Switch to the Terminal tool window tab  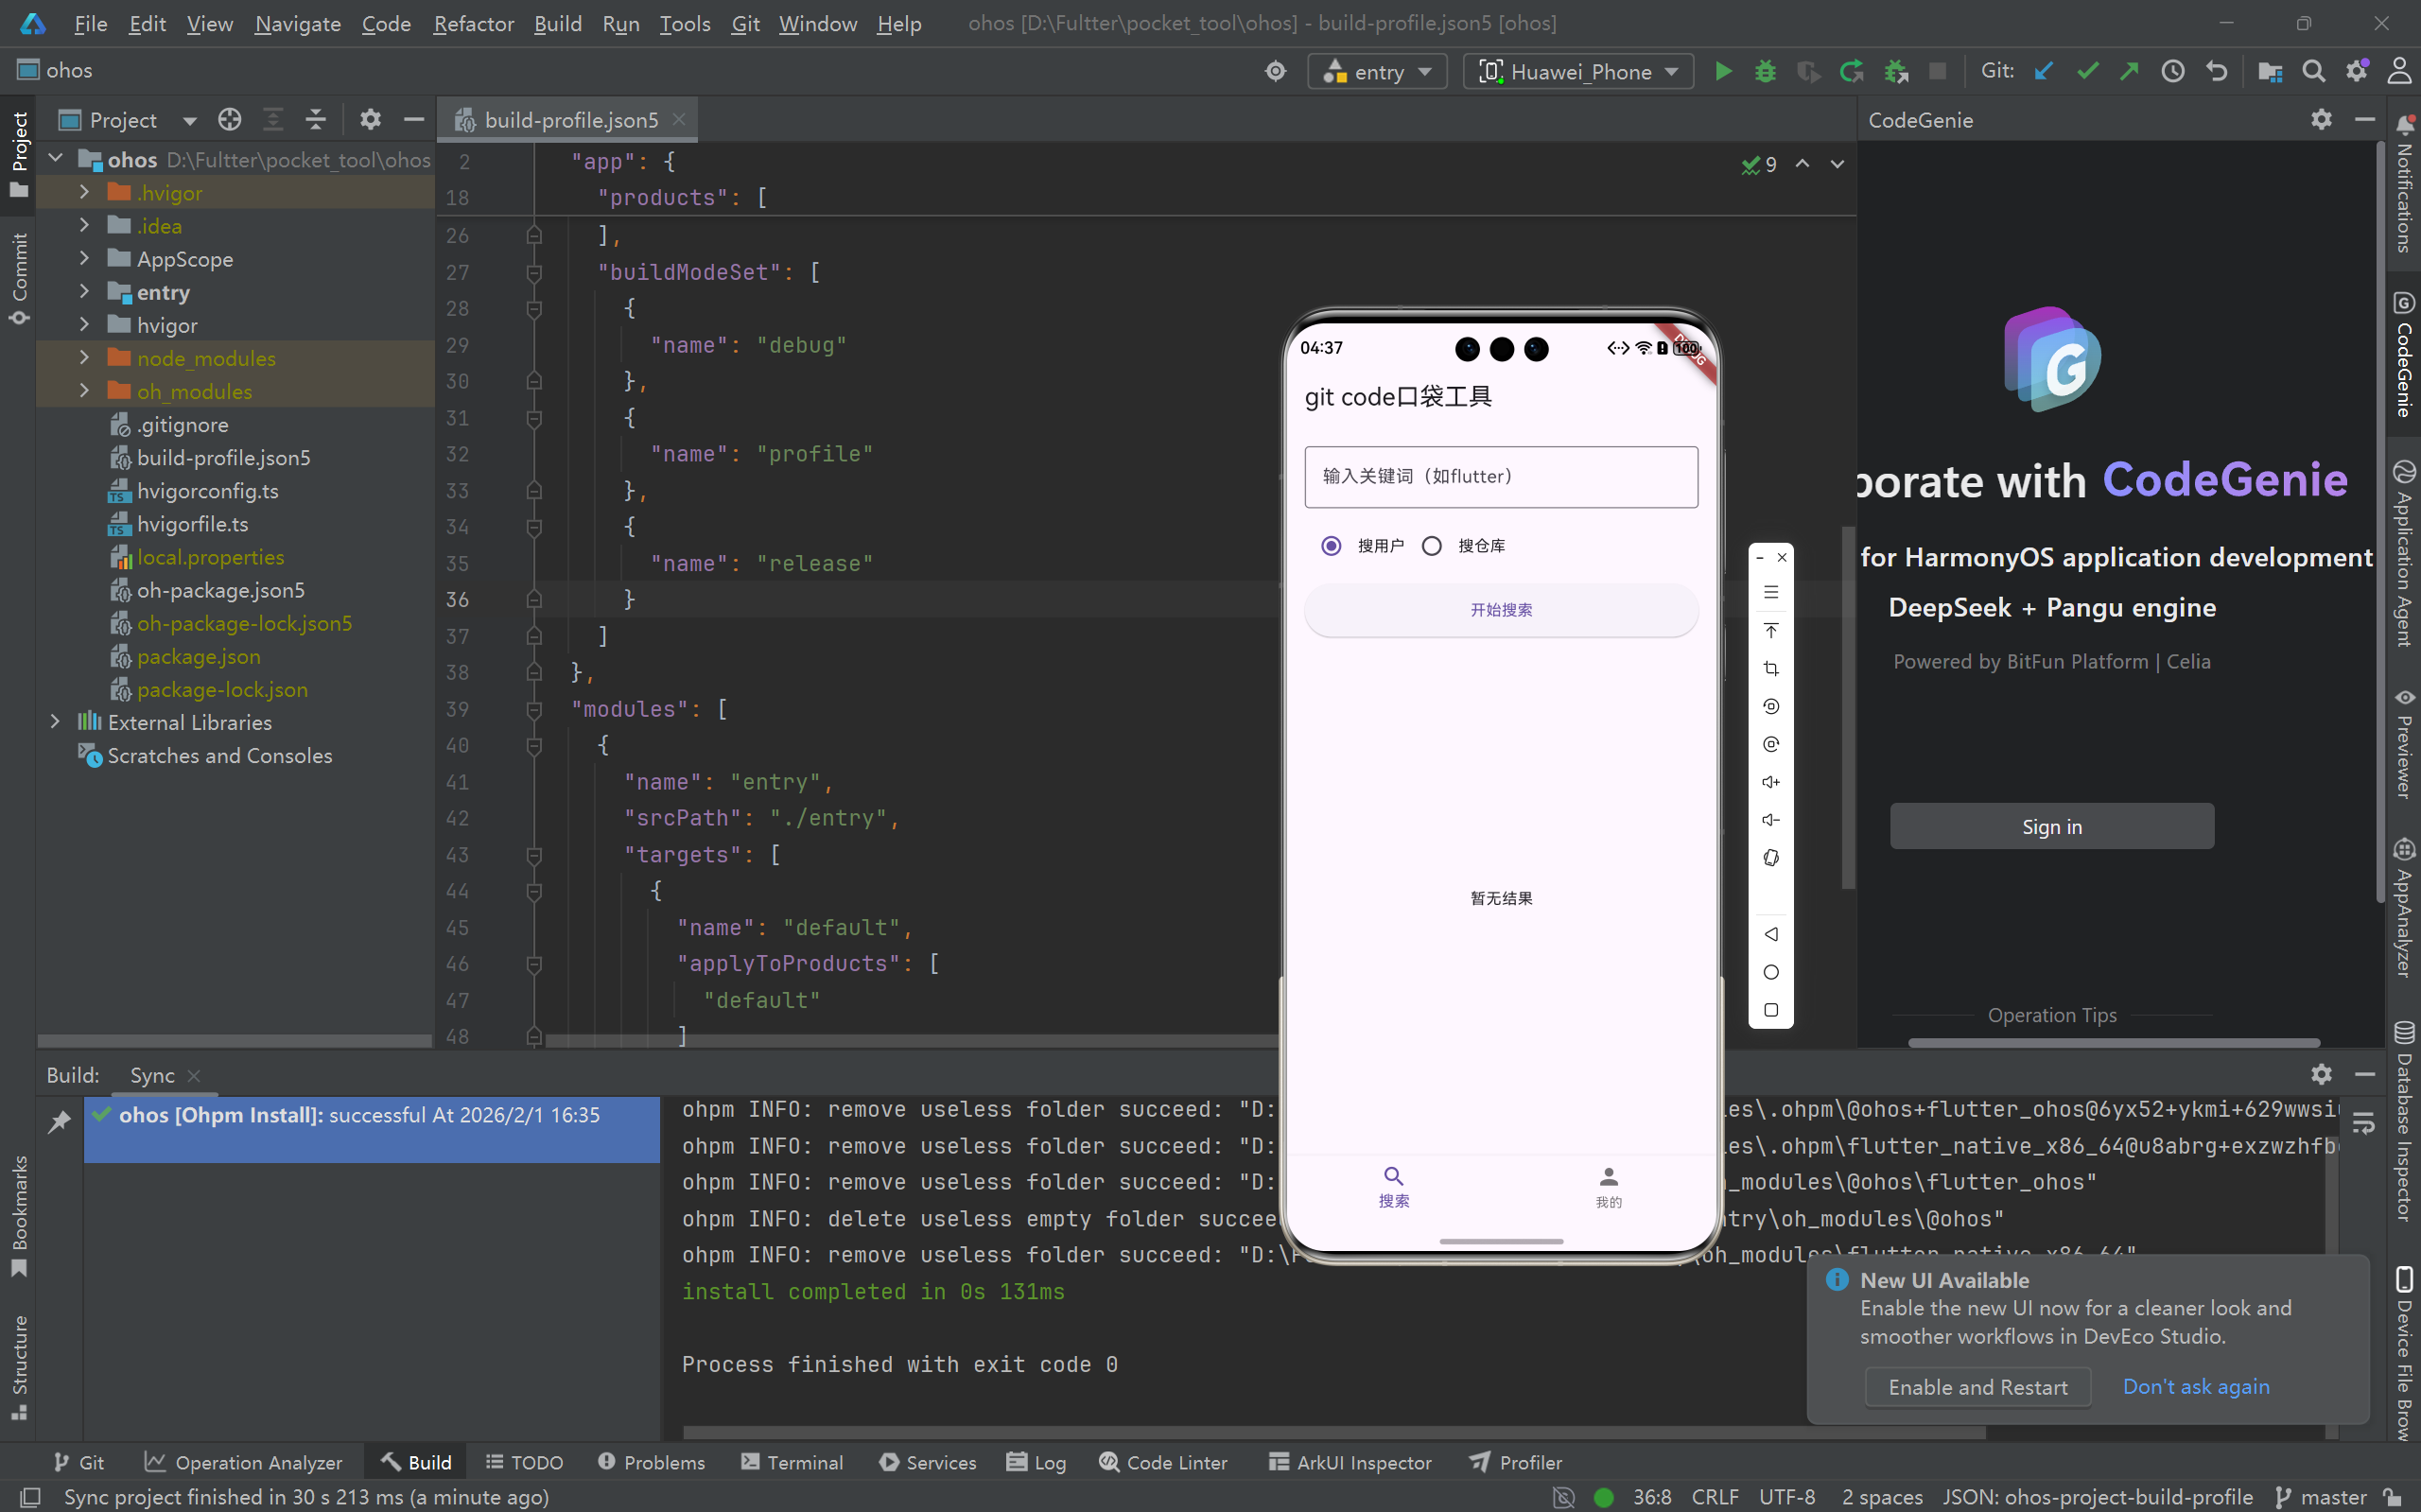792,1462
